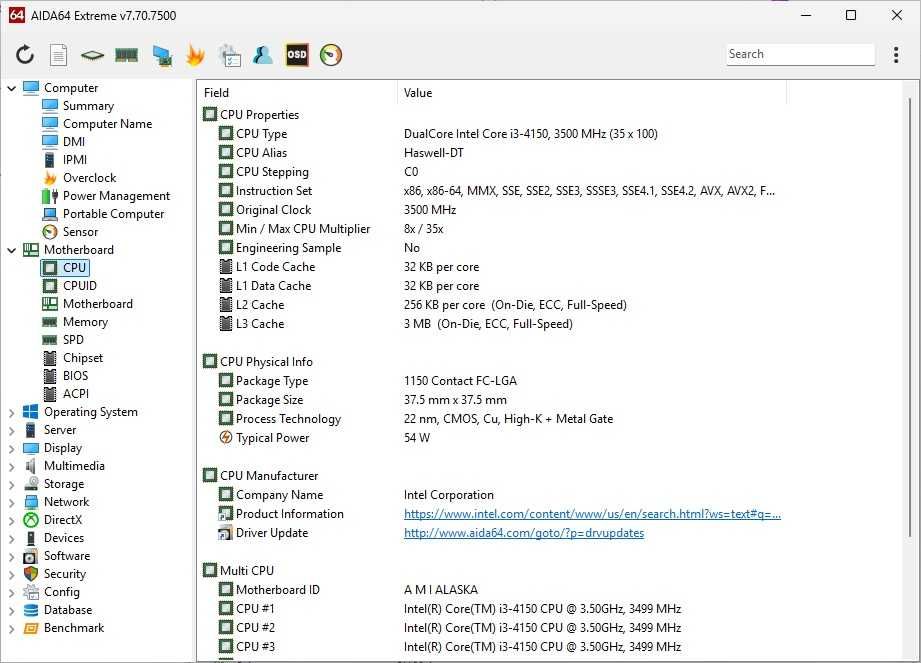Expand the DirectX node
Viewport: 921px width, 663px height.
pyautogui.click(x=11, y=521)
